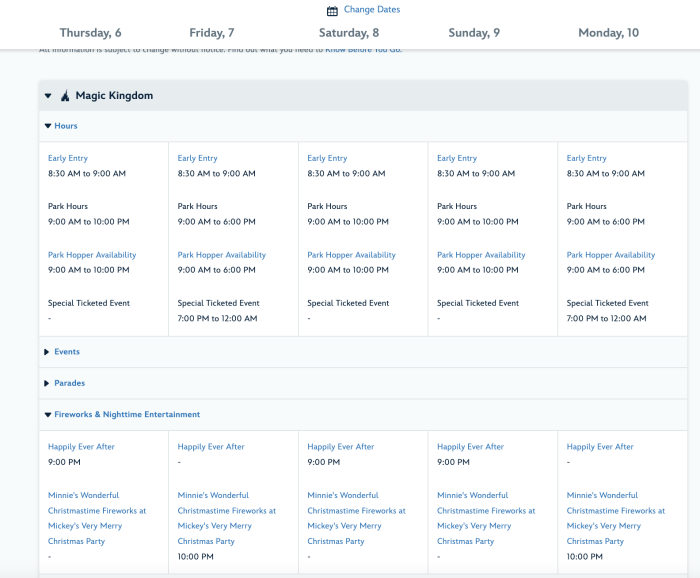Click the Magic Kingdom castle icon
Screen dimensions: 700x578
(x=65, y=97)
